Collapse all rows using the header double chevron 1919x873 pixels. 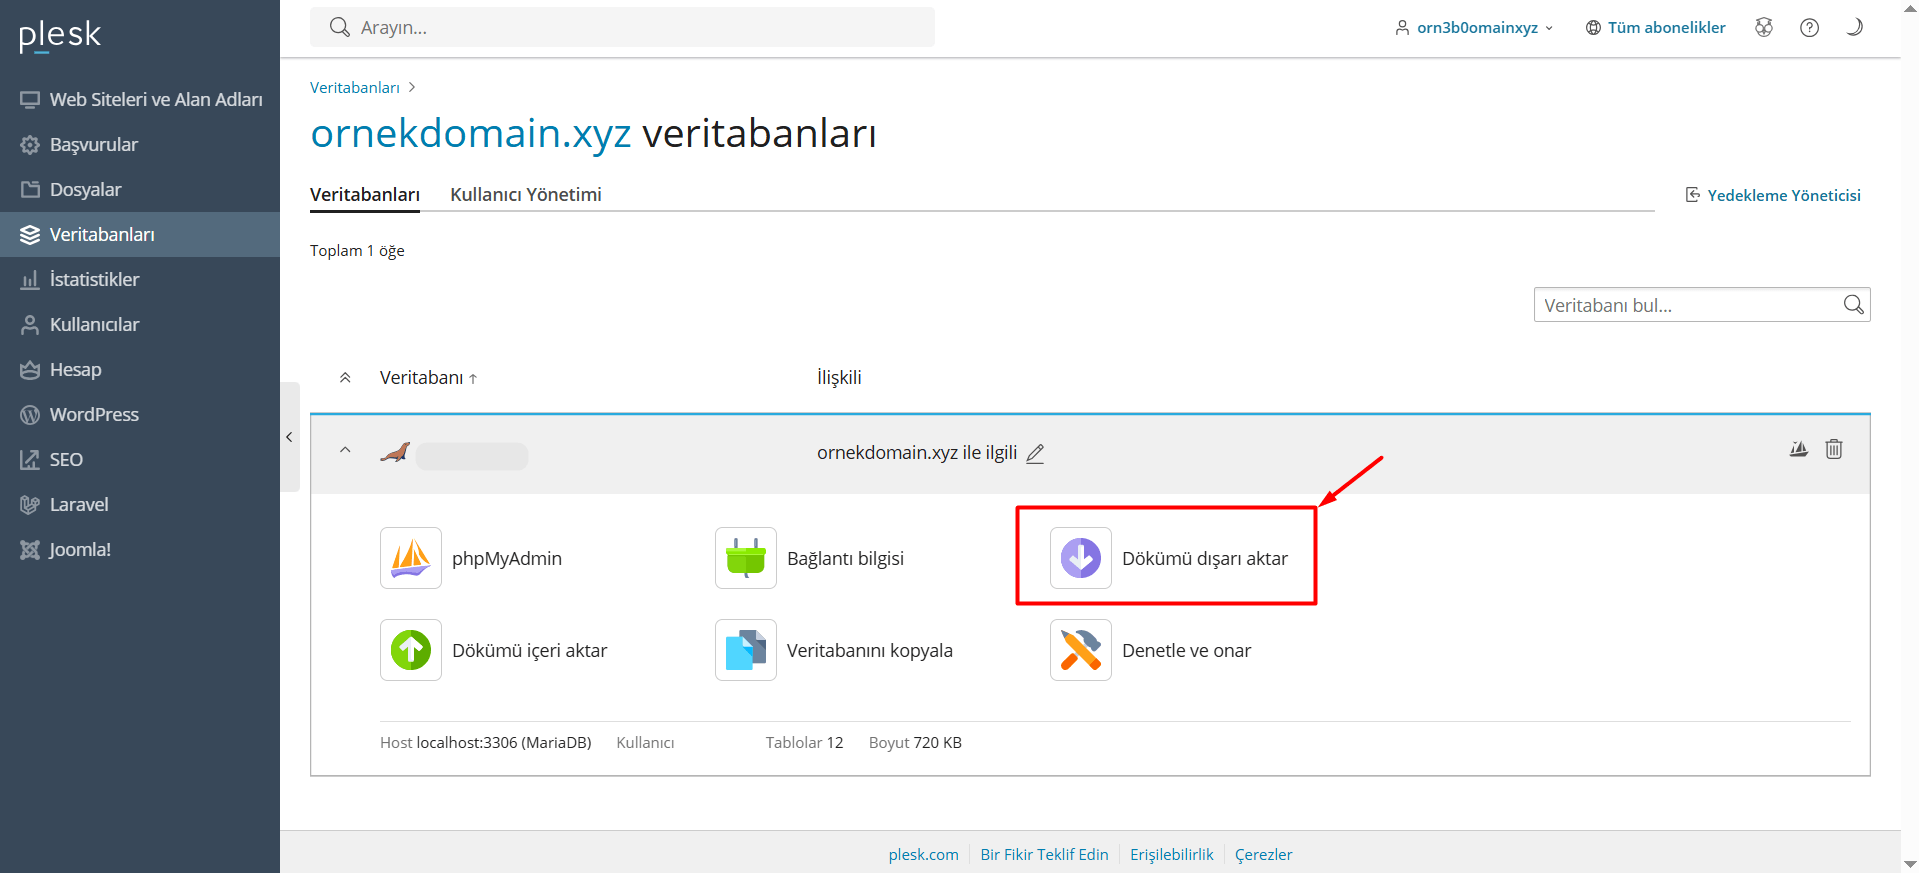coord(345,378)
